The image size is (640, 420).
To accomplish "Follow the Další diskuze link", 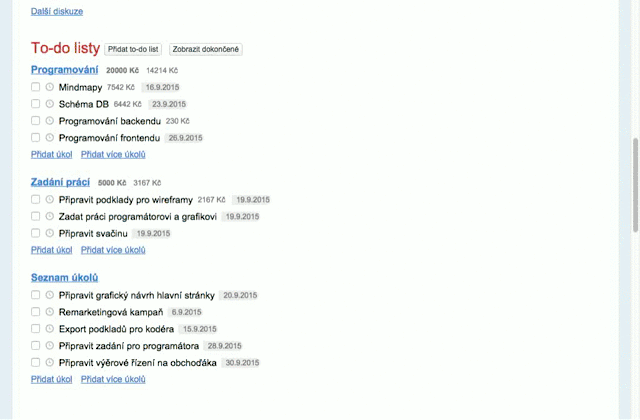I will (x=57, y=11).
